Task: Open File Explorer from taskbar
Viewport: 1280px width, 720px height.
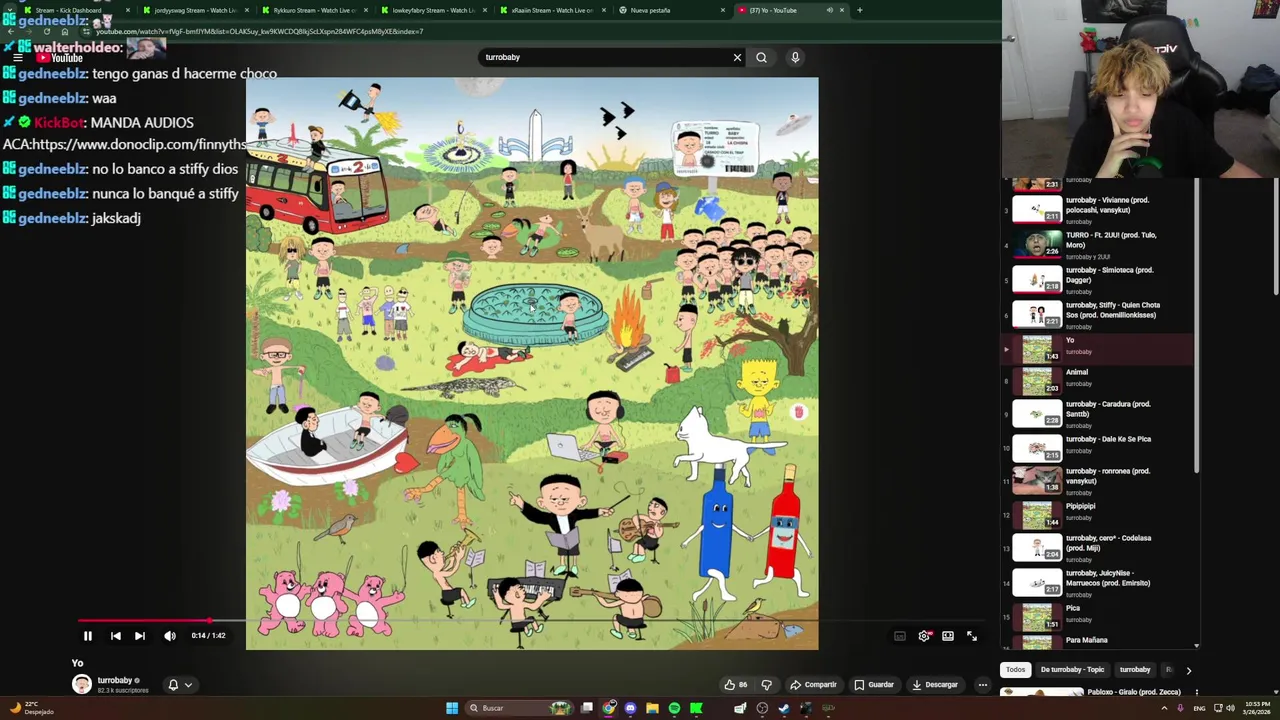Action: (652, 708)
